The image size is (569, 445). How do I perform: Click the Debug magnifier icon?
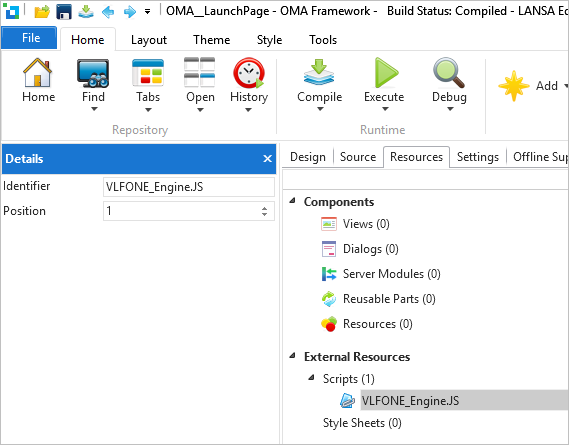(449, 73)
